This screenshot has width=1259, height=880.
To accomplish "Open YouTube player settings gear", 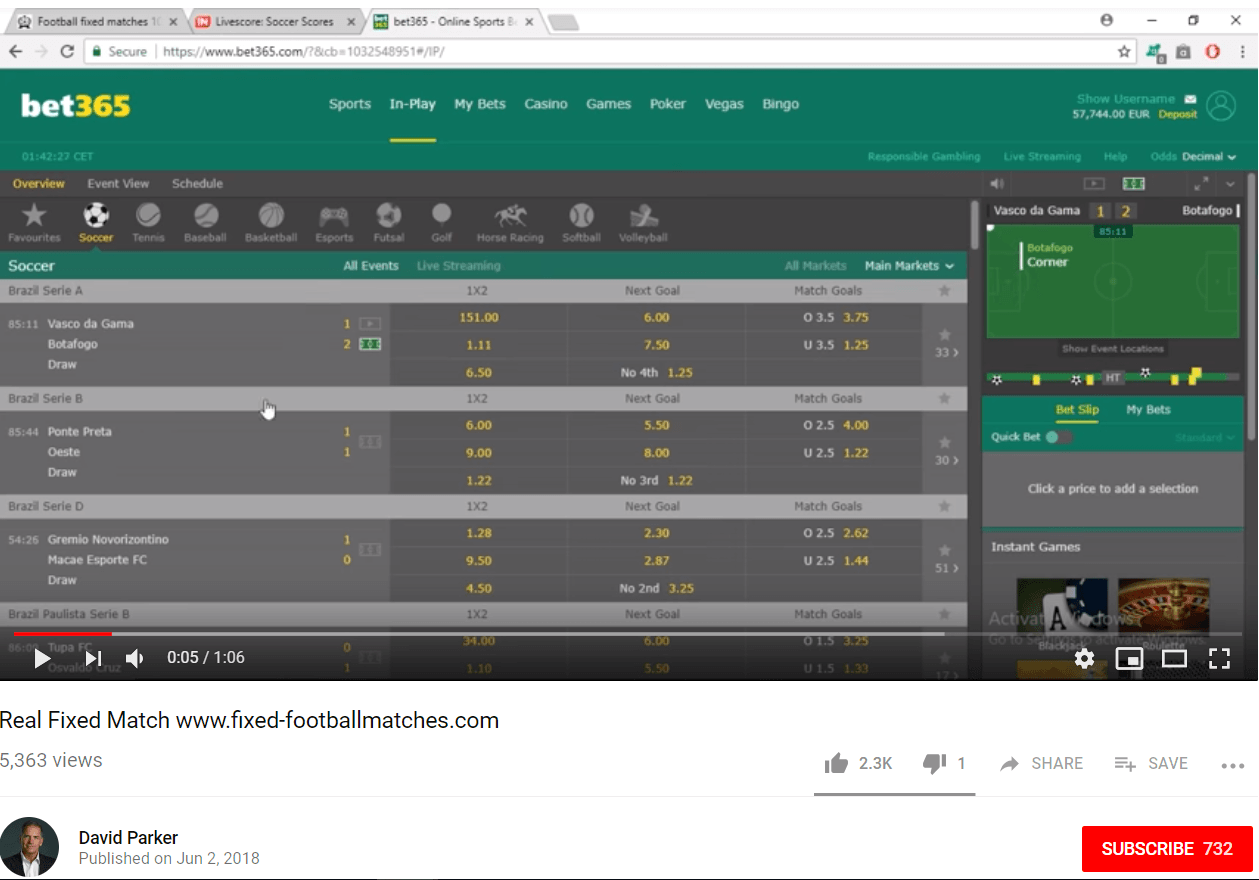I will pyautogui.click(x=1084, y=658).
